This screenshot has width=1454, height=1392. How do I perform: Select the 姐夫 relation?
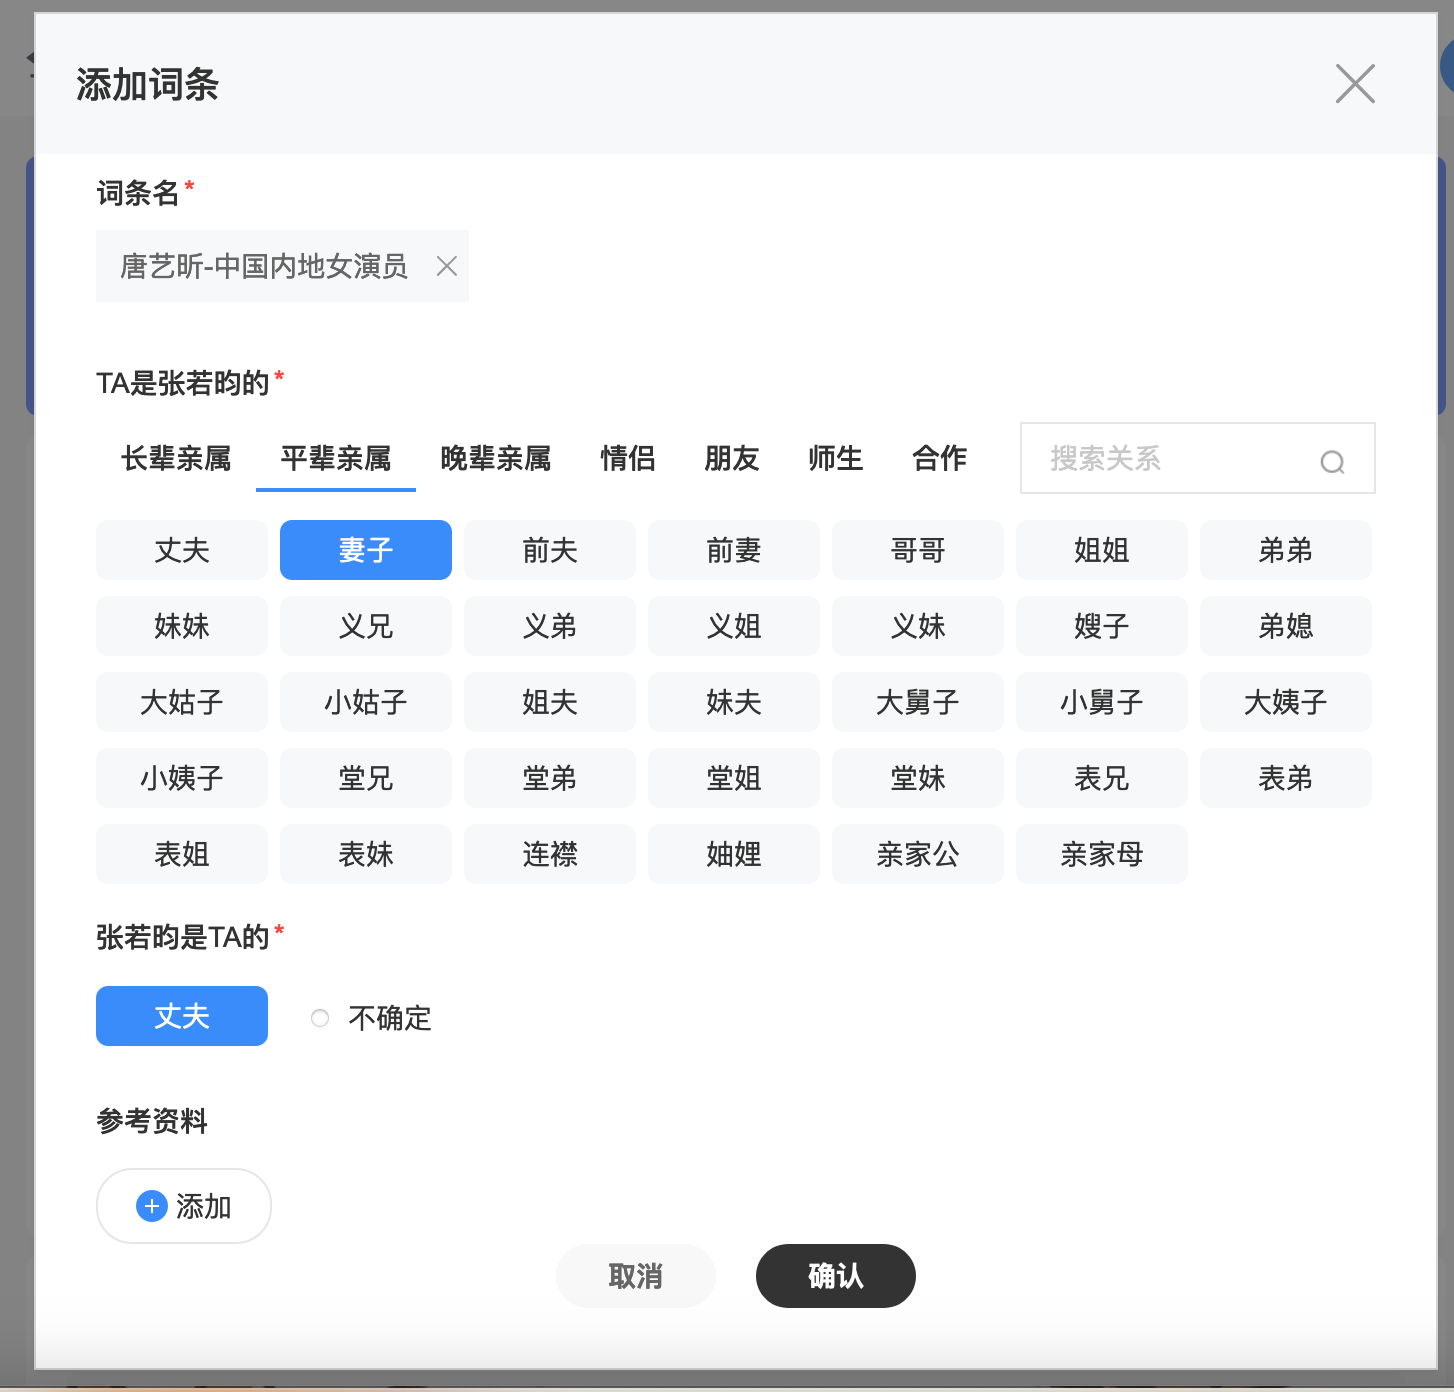coord(550,702)
